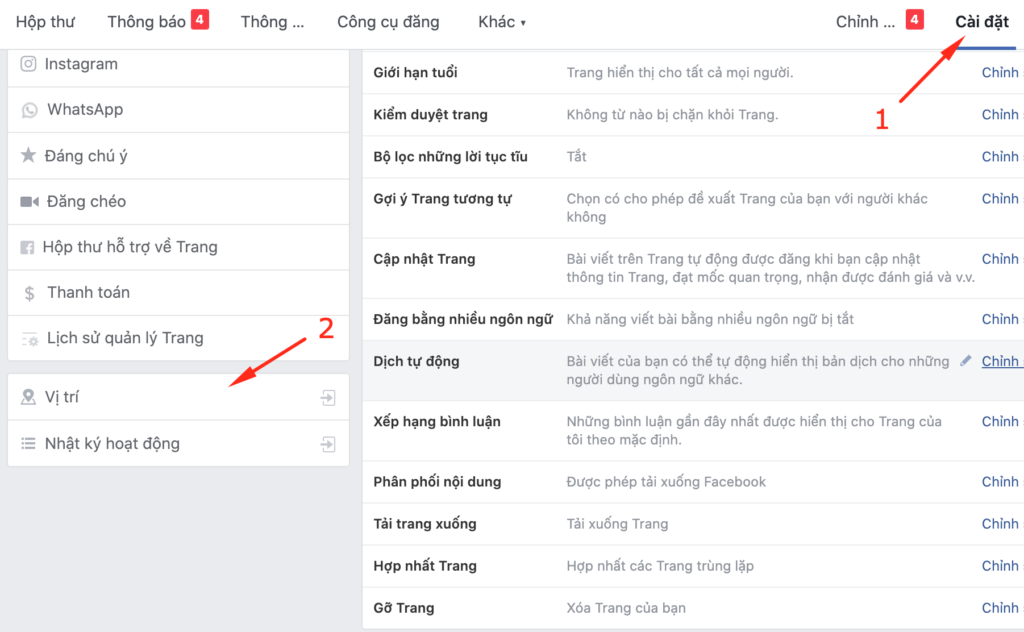This screenshot has height=632, width=1024.
Task: Click the arrow icon beside Vị trí
Action: pos(328,397)
